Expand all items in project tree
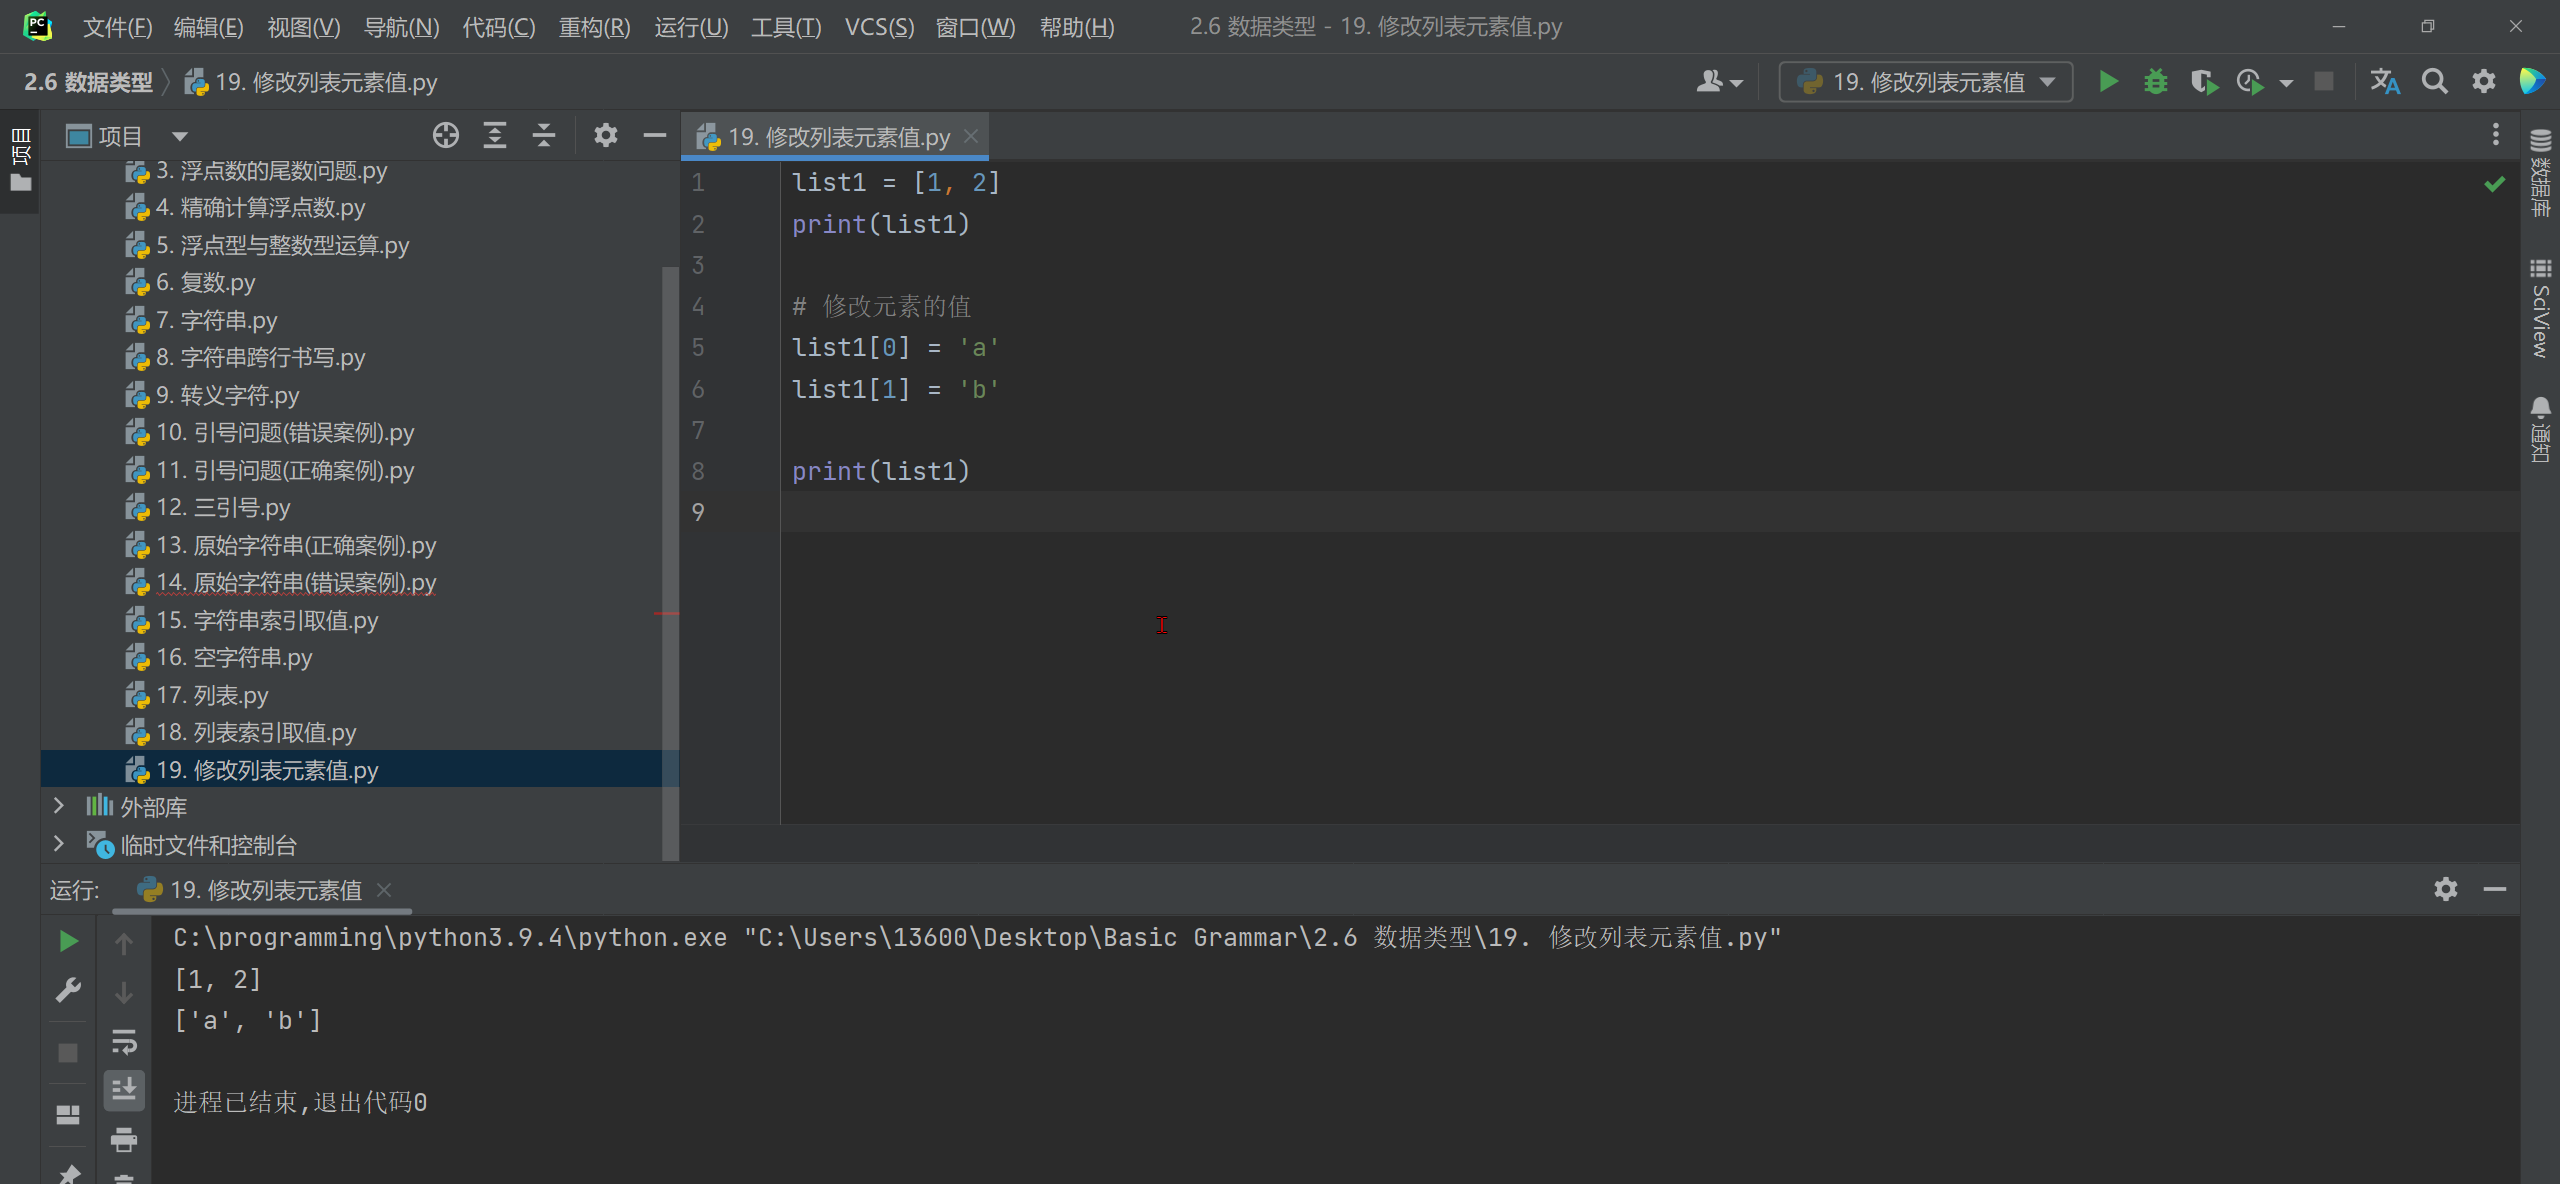The image size is (2560, 1184). [495, 135]
